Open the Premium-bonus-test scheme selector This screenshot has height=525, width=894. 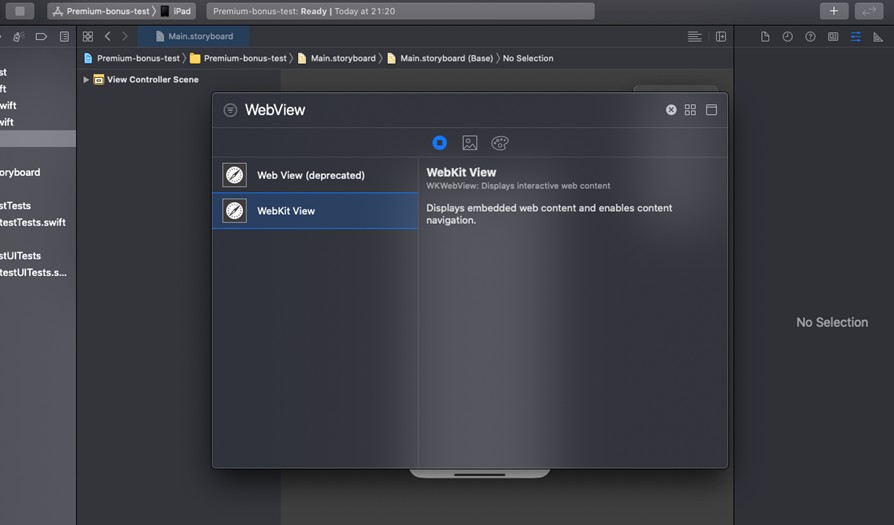pyautogui.click(x=102, y=11)
